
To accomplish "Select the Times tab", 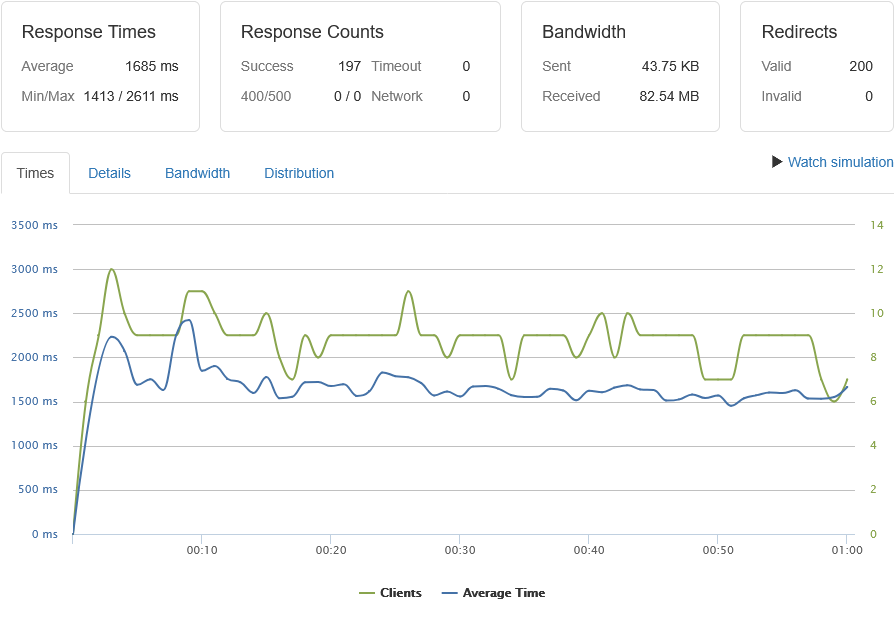I will click(35, 173).
